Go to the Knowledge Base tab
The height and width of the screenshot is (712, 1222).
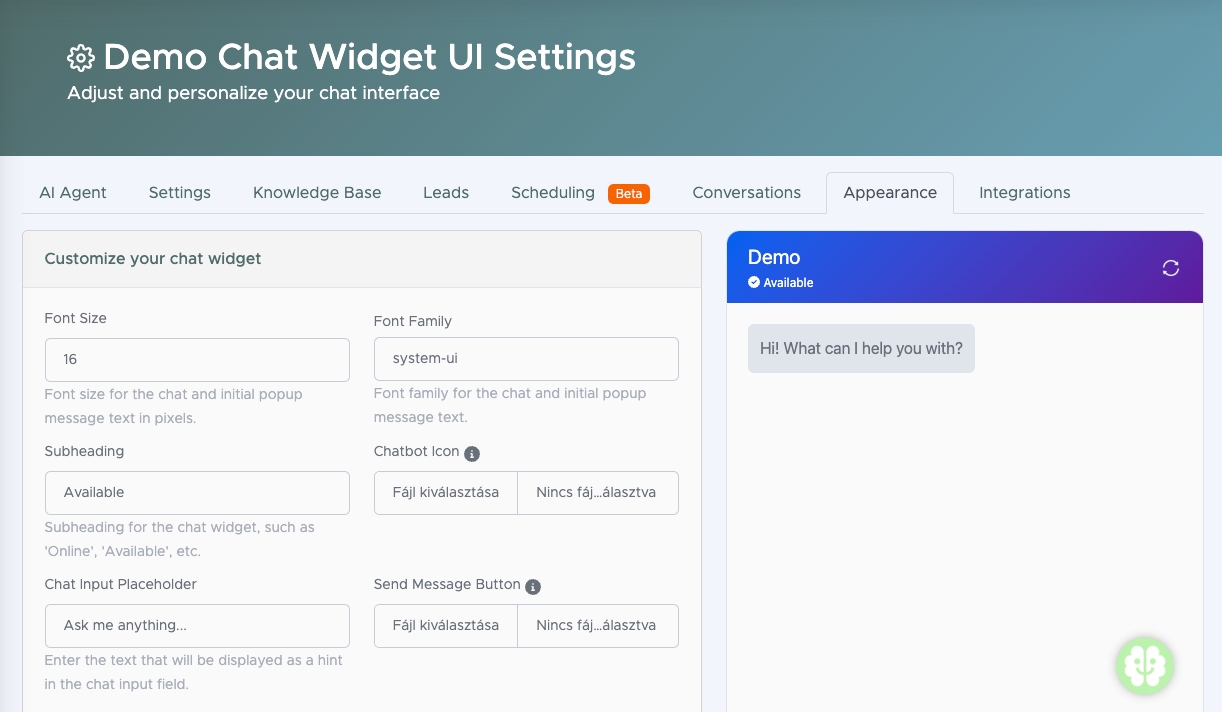point(317,193)
